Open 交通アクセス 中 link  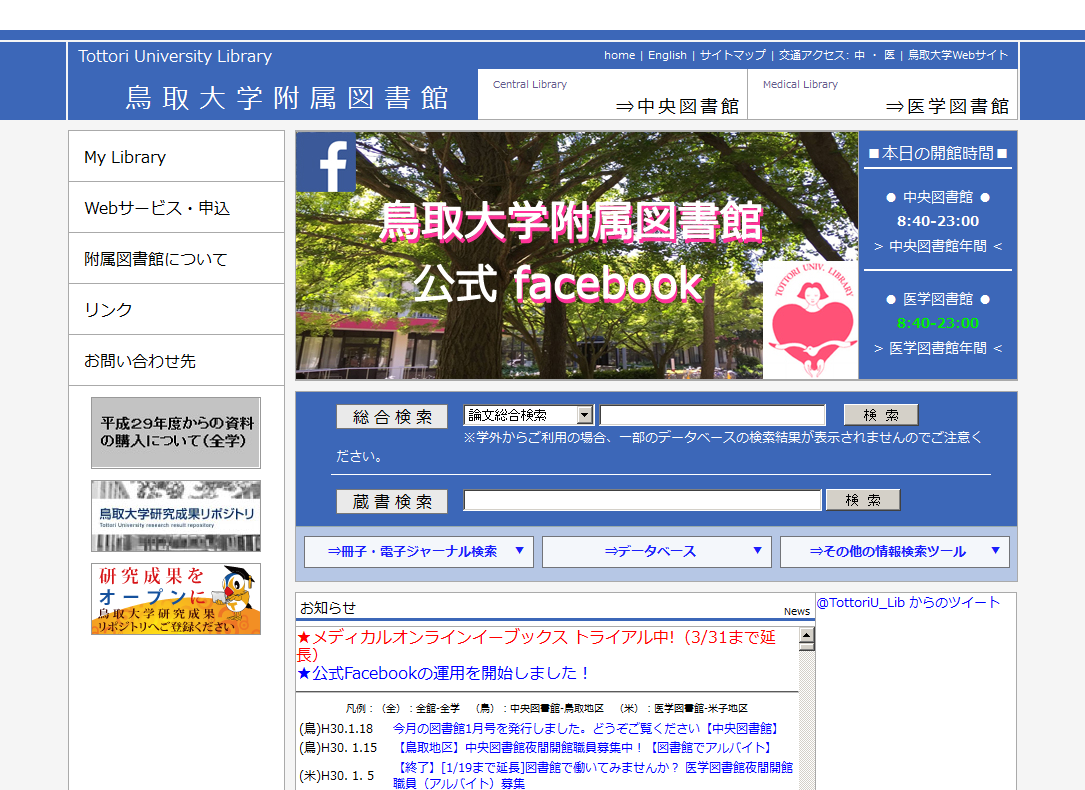pyautogui.click(x=859, y=55)
